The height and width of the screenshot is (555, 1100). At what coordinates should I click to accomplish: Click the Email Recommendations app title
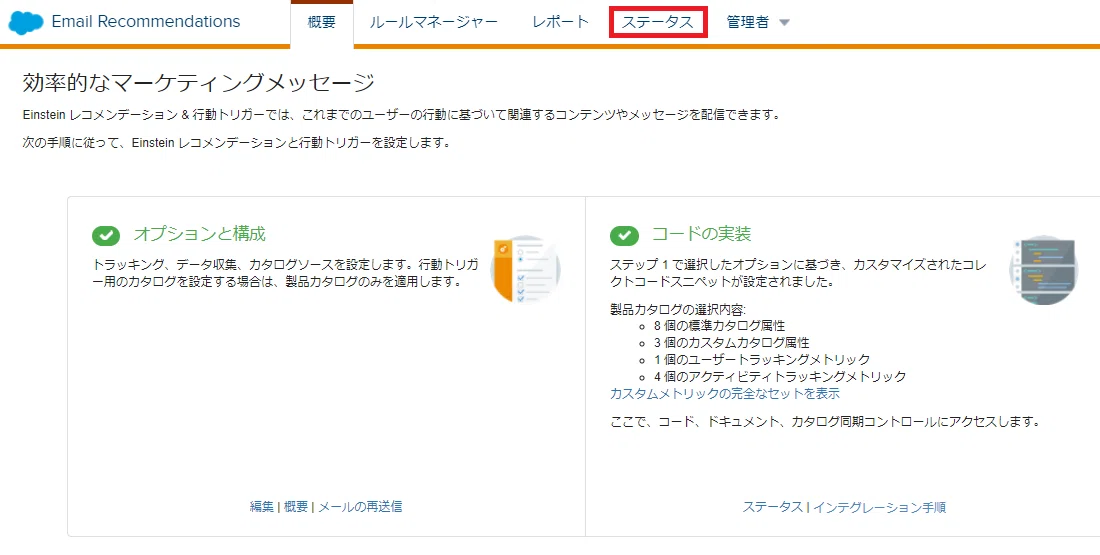coord(146,22)
